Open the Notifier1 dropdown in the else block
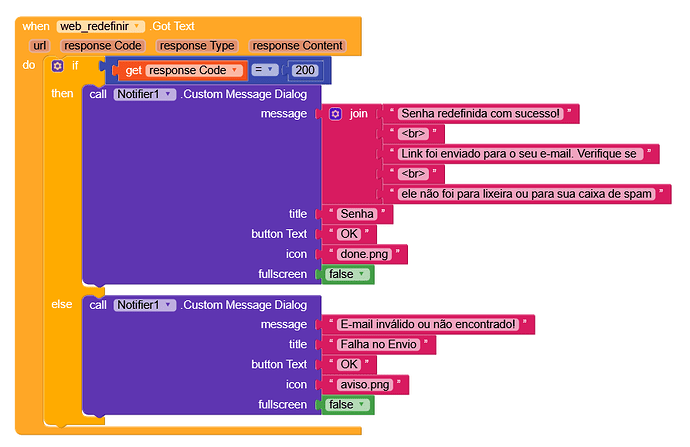This screenshot has height=447, width=690. click(144, 305)
